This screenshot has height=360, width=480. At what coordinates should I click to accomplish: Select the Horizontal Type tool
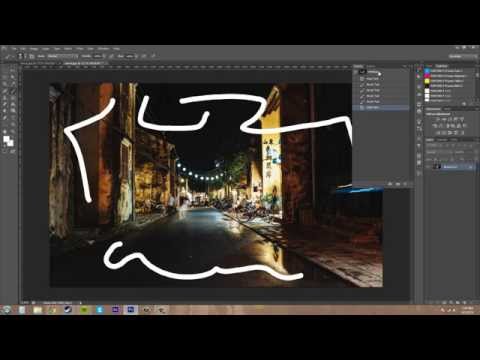click(13, 118)
